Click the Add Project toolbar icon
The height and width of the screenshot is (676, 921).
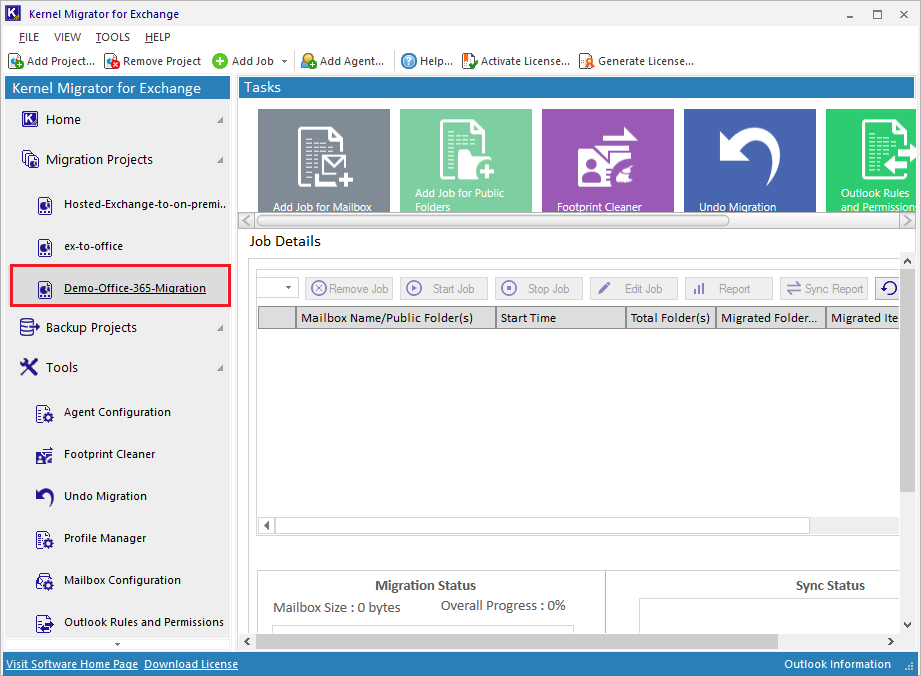click(x=16, y=61)
